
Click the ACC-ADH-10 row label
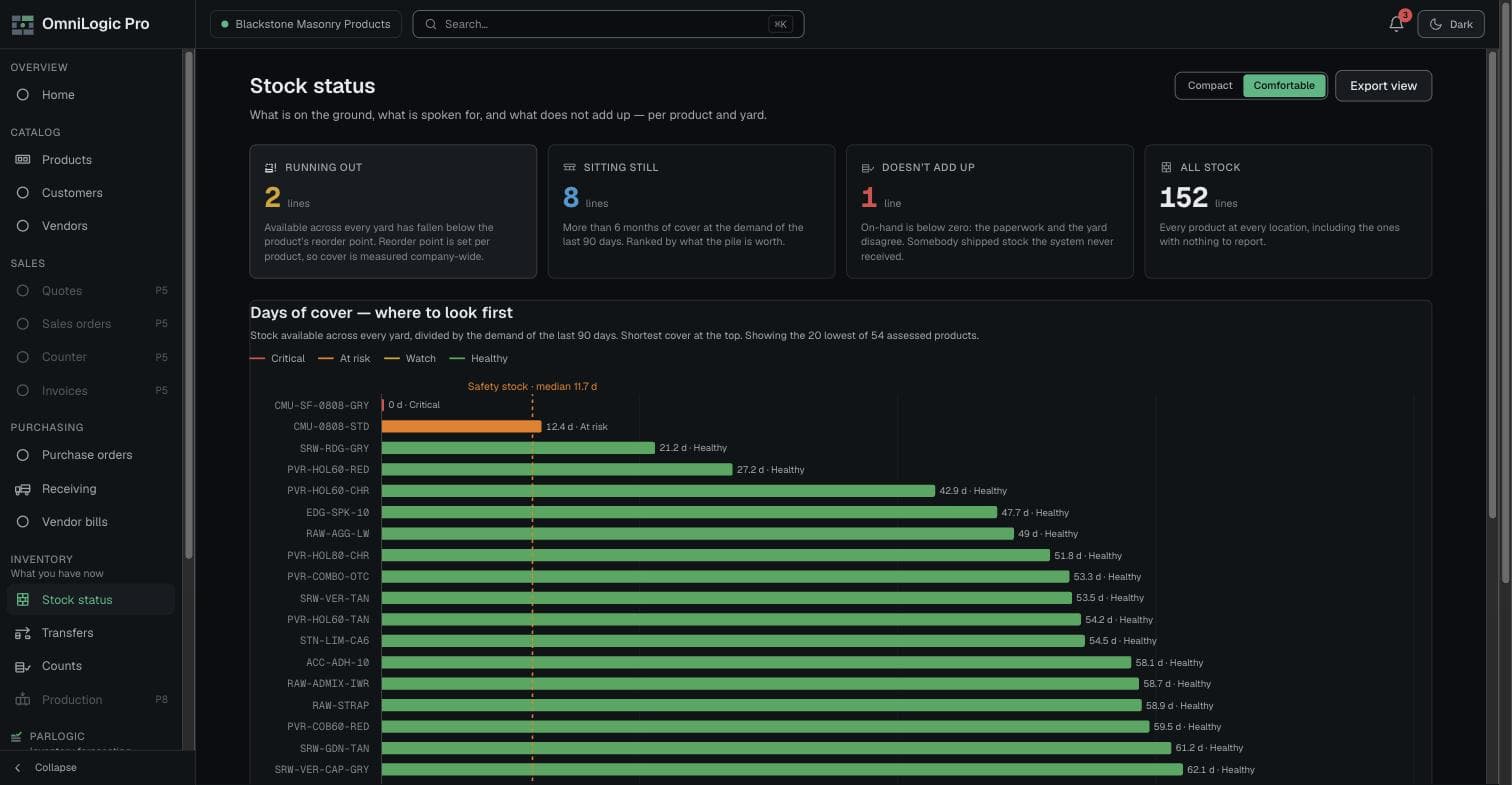[x=337, y=663]
